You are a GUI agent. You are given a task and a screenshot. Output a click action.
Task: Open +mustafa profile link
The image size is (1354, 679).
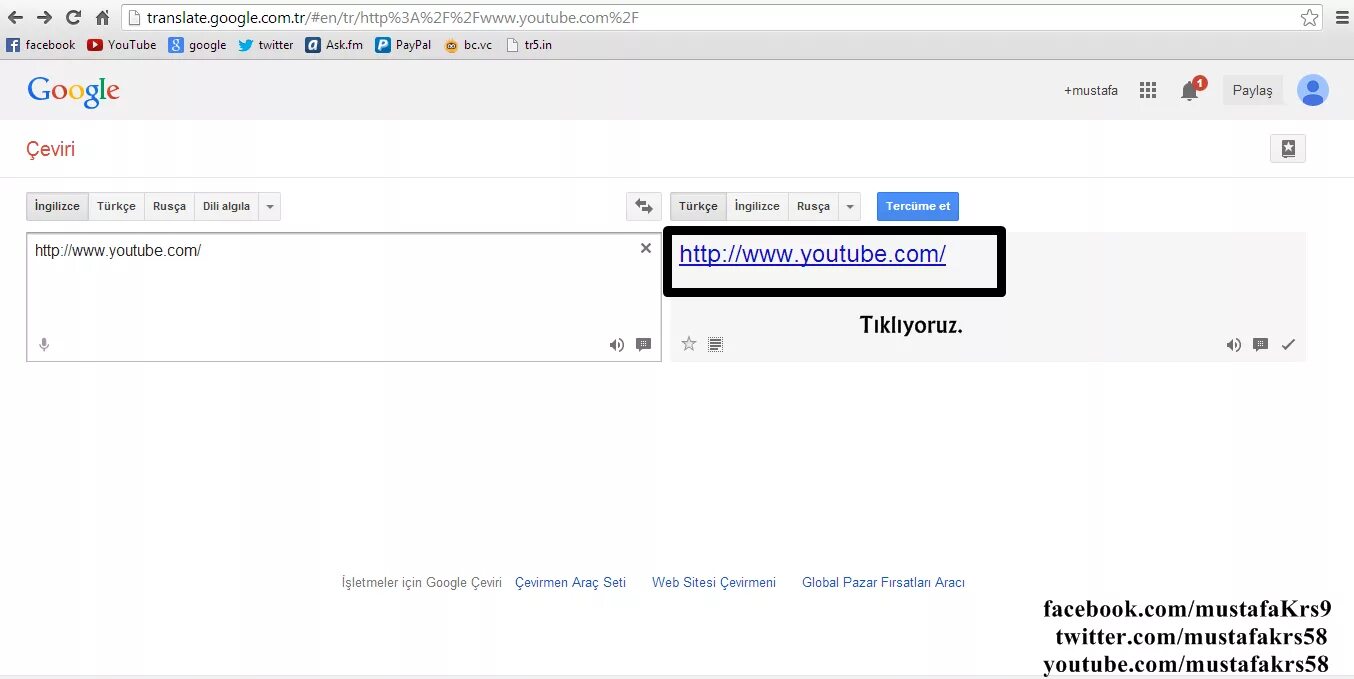[1091, 90]
